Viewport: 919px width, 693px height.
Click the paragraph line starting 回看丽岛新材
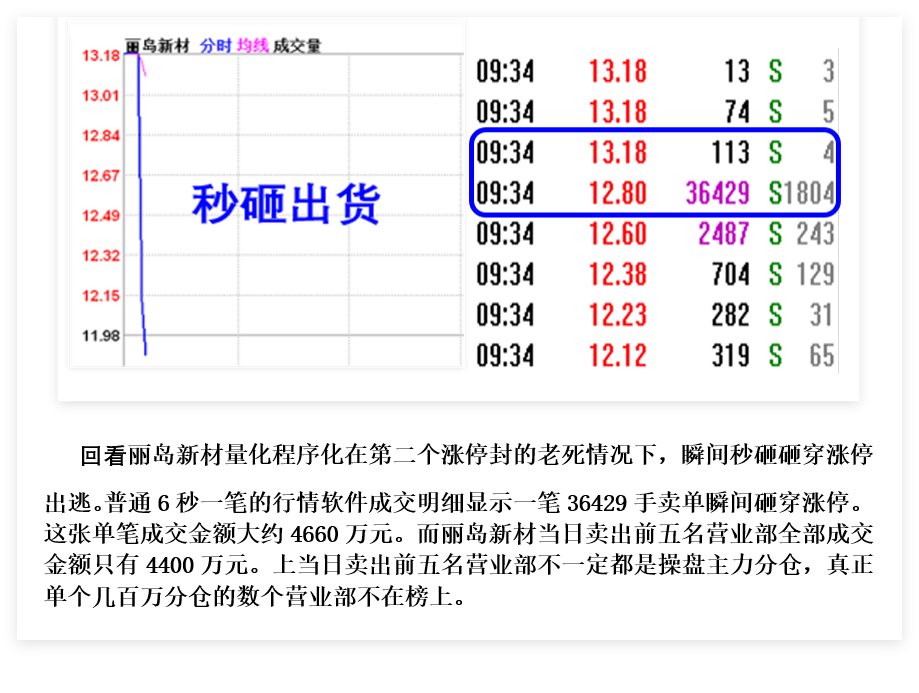click(x=476, y=455)
